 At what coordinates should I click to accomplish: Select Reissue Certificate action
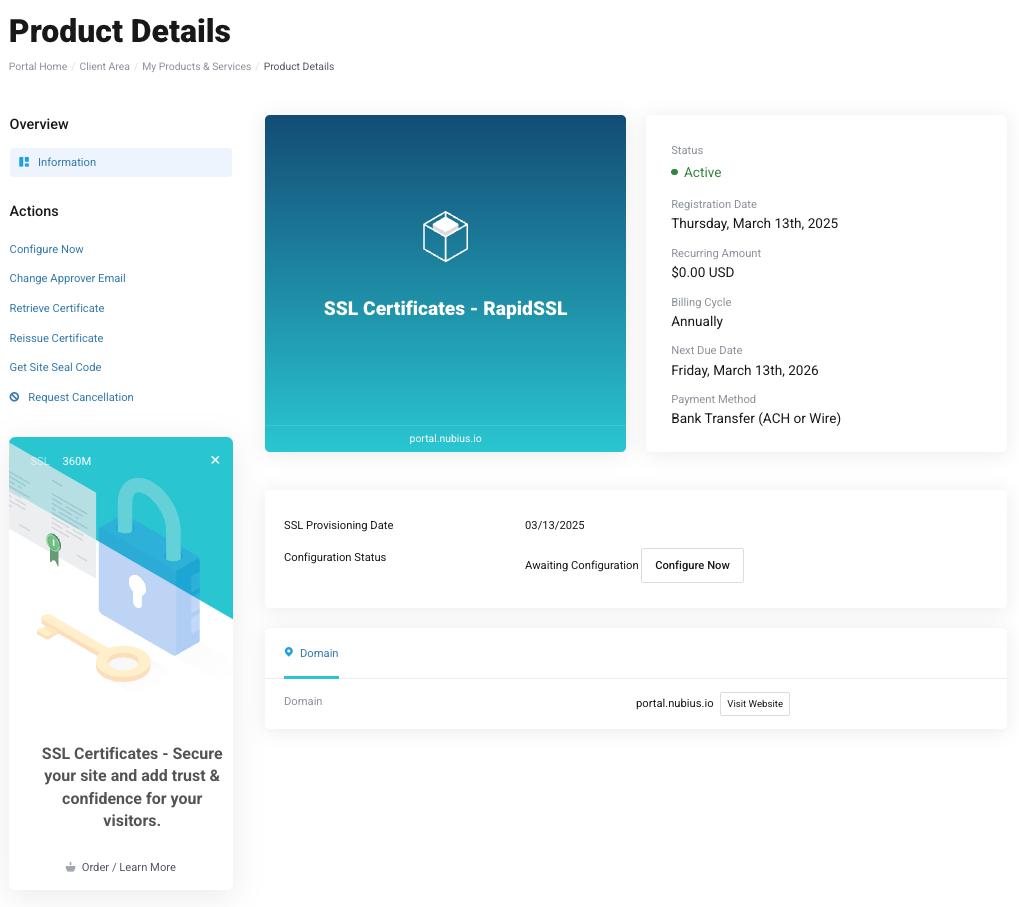(x=57, y=338)
